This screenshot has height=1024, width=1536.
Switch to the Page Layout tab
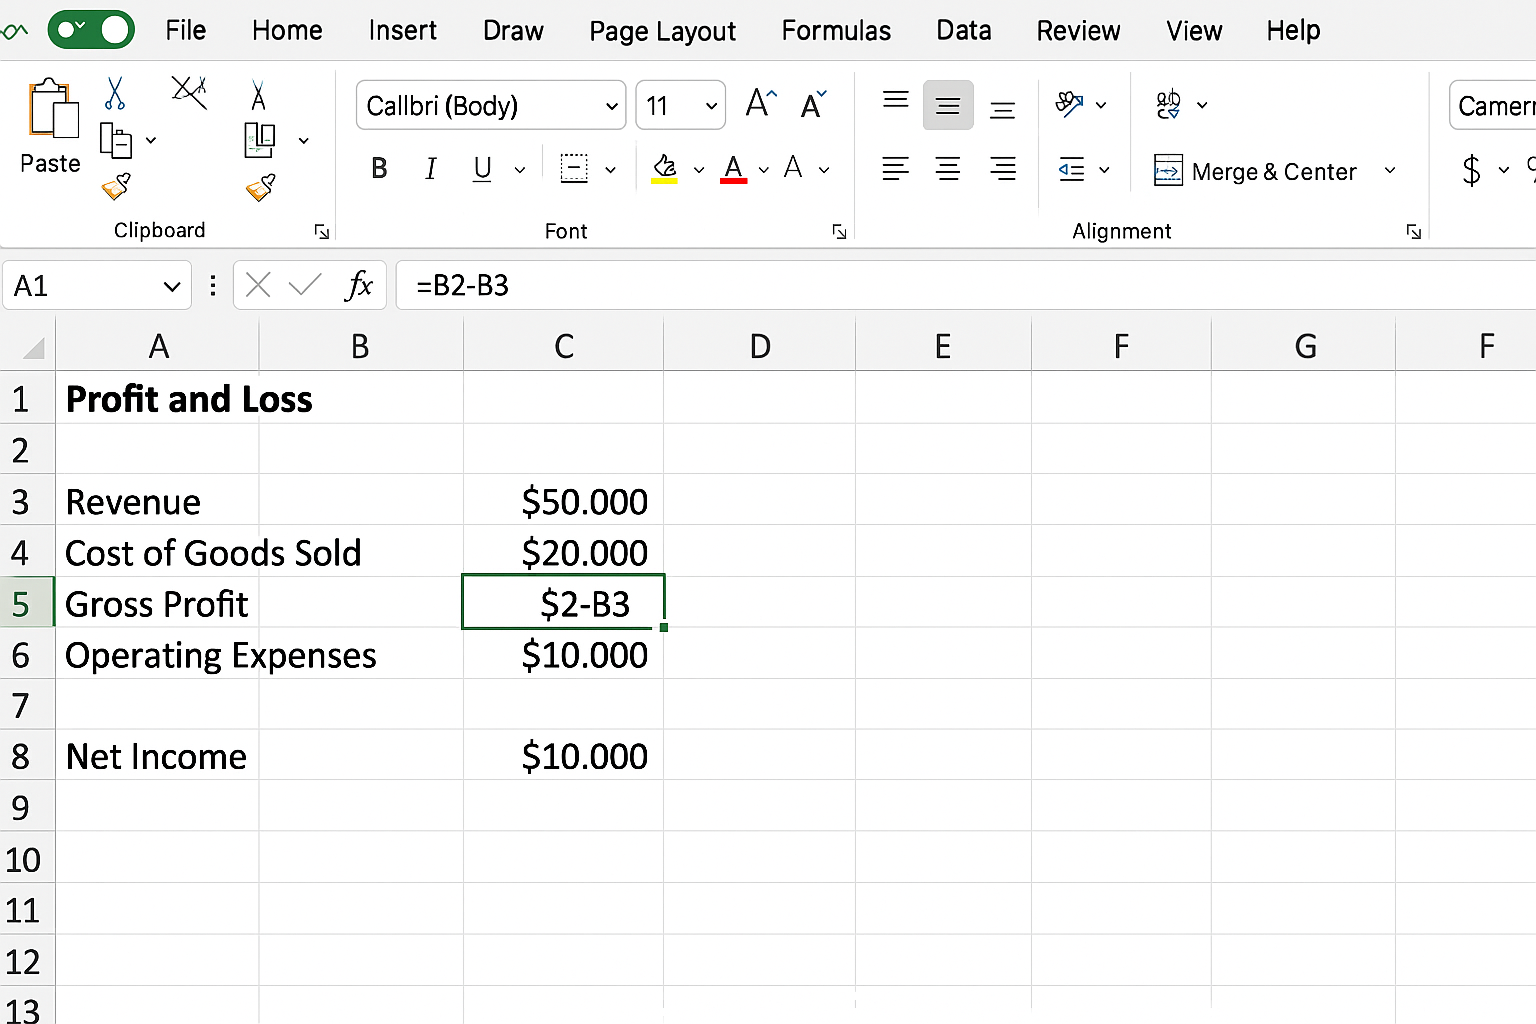pos(662,31)
